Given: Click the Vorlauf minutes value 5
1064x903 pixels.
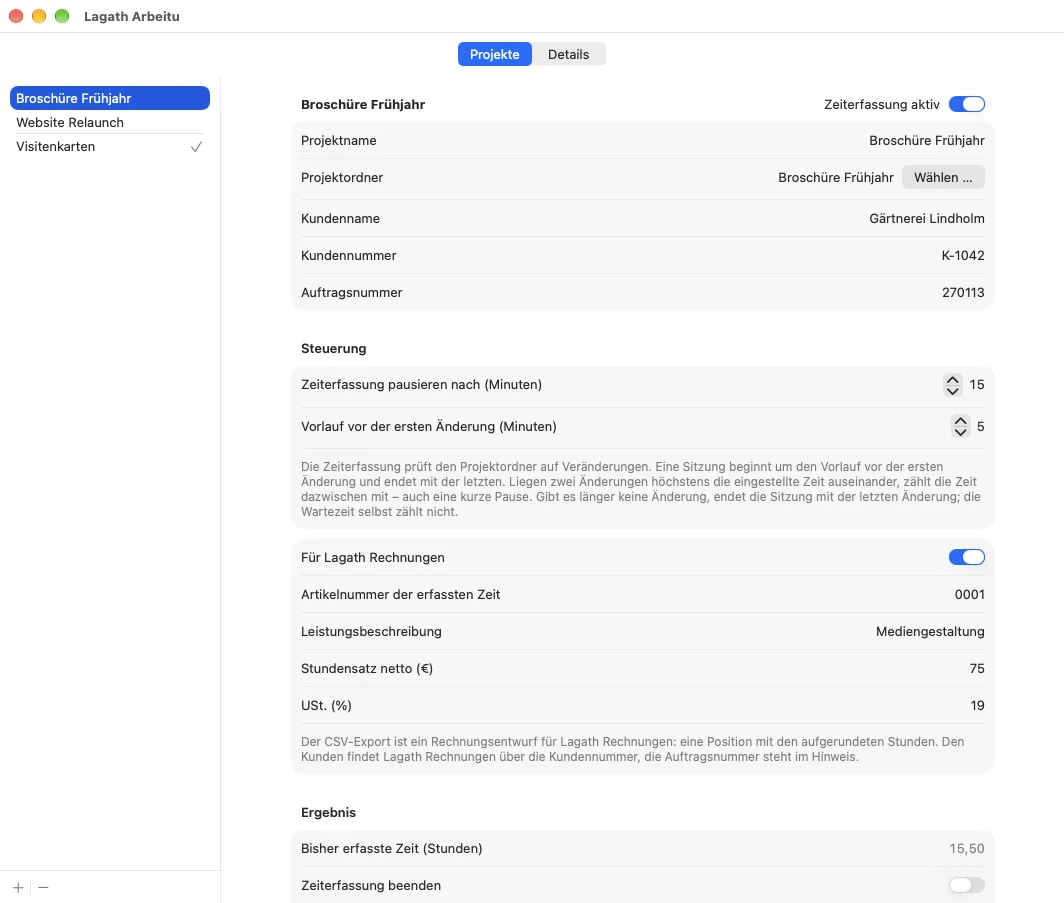Looking at the screenshot, I should point(981,427).
